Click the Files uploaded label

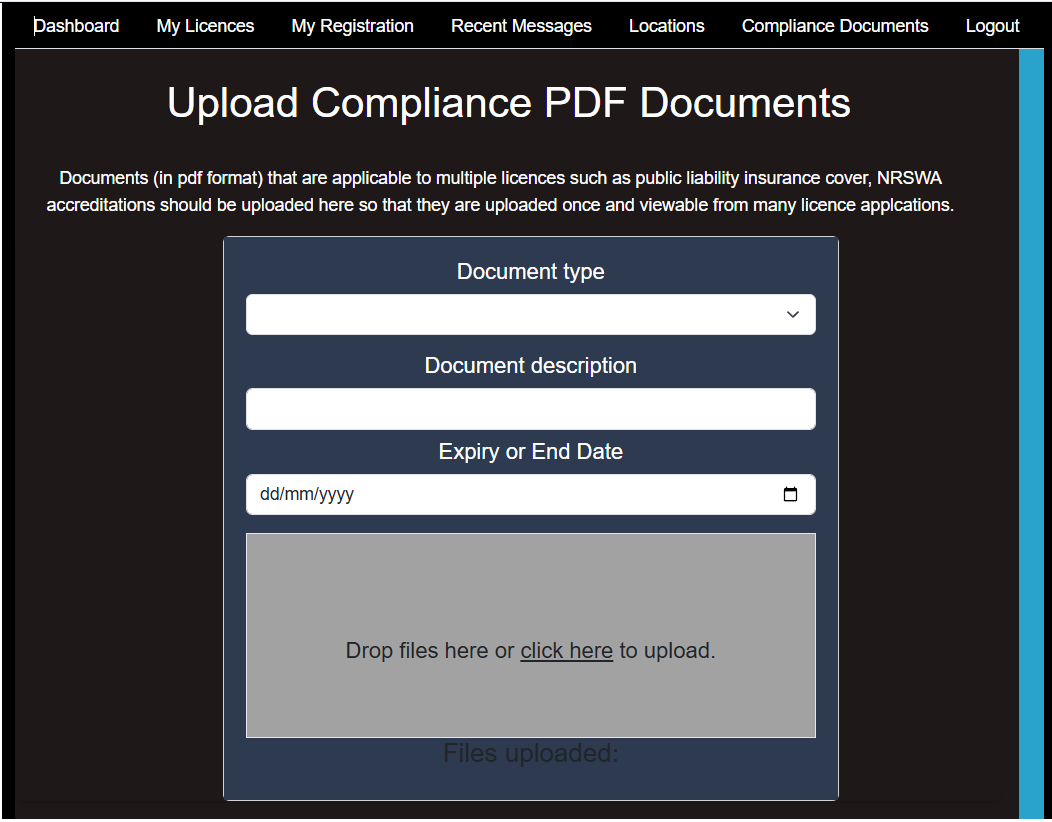(530, 753)
